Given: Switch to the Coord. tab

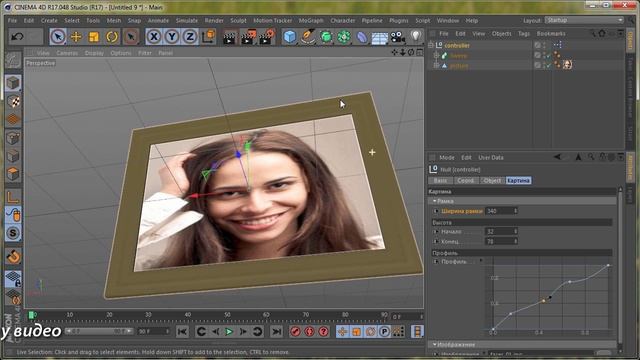Looking at the screenshot, I should (466, 180).
